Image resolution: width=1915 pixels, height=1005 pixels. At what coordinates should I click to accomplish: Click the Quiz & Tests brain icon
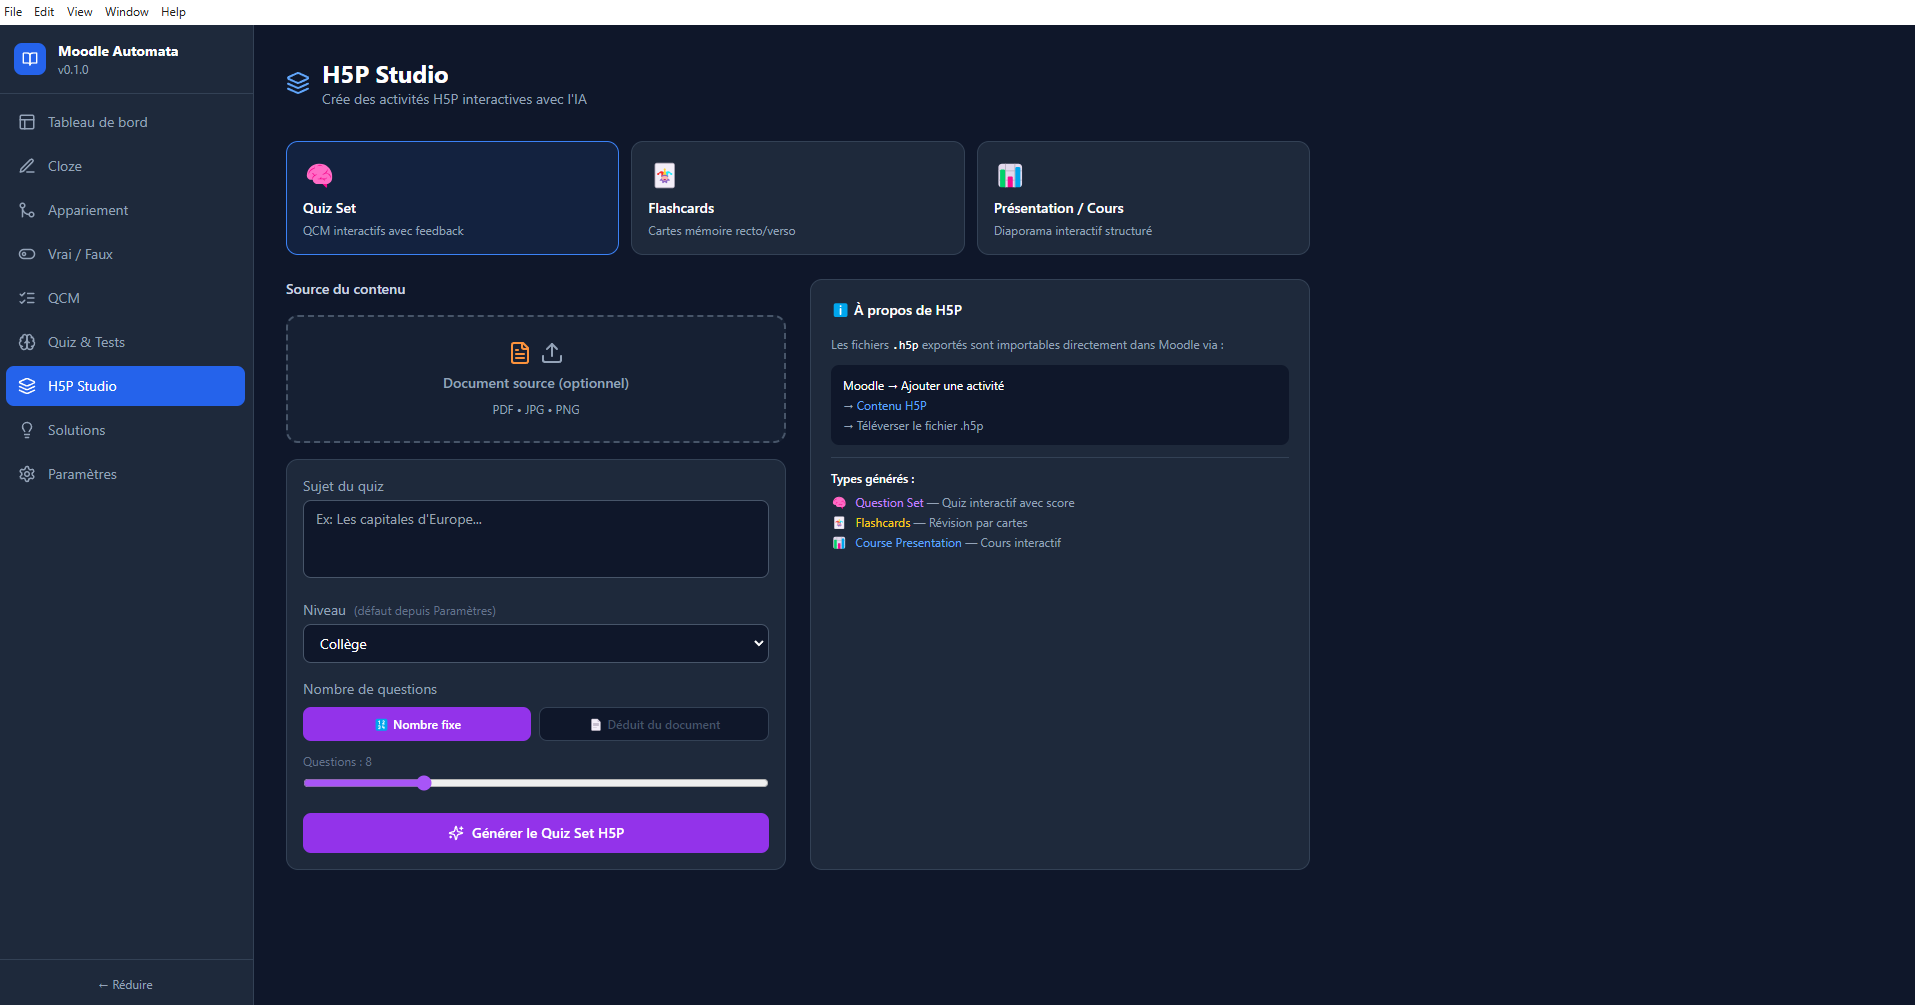pos(27,342)
